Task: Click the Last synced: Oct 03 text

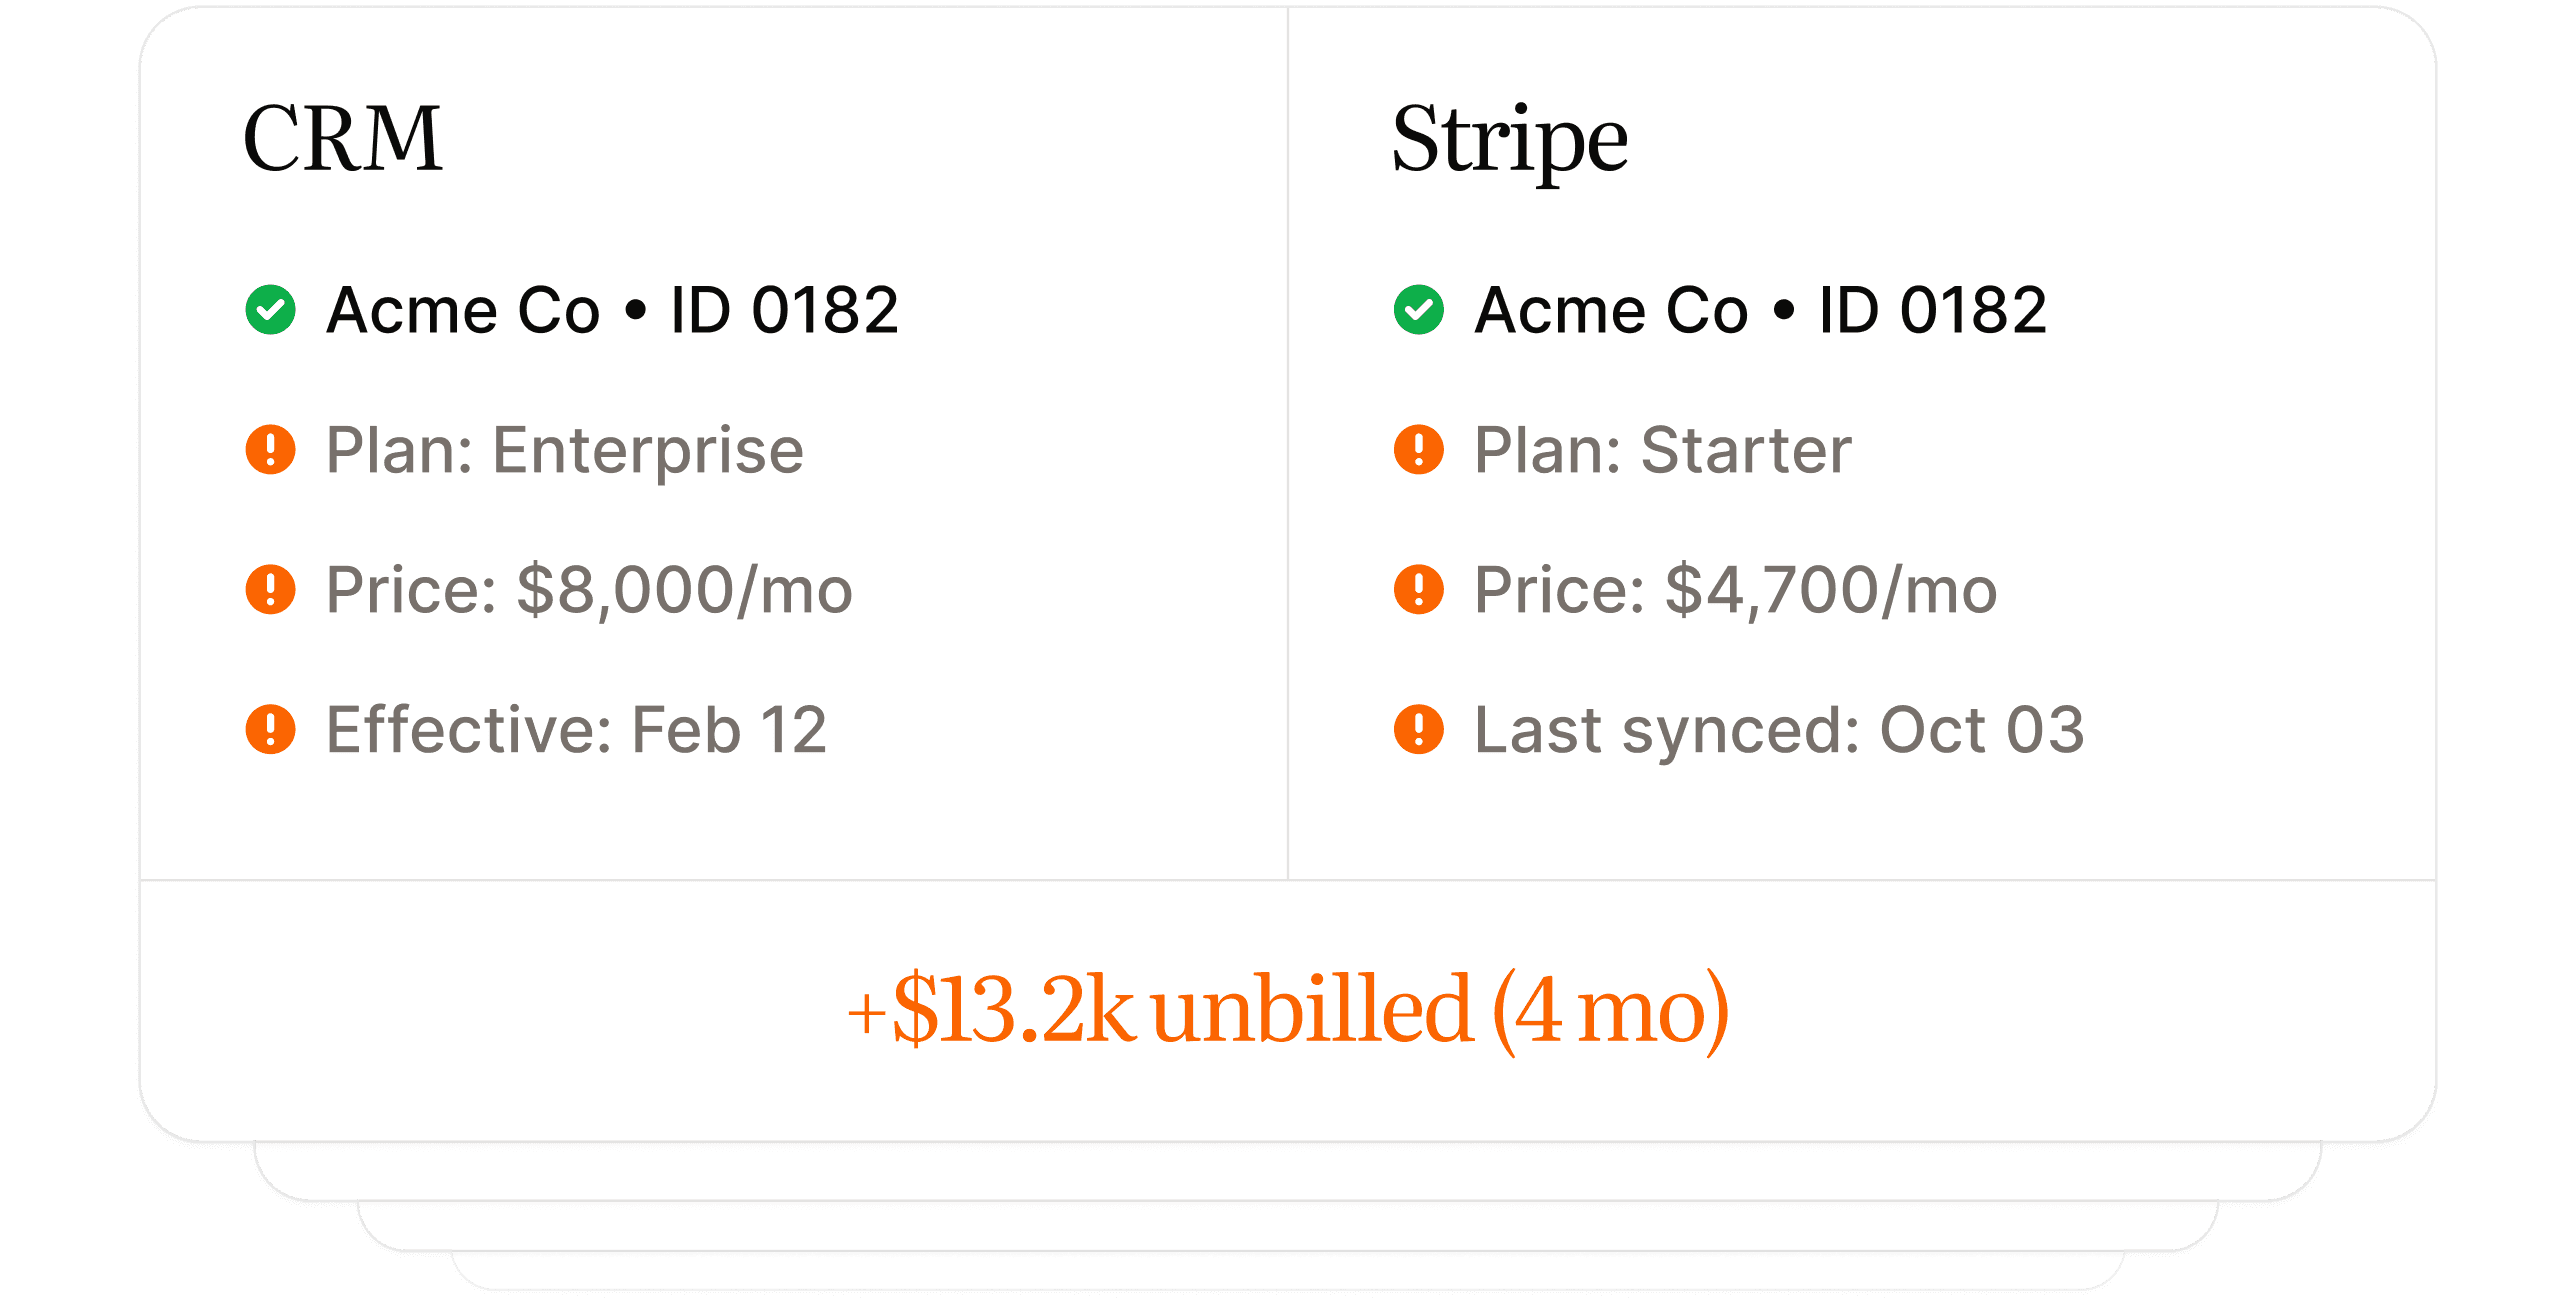Action: click(x=1779, y=729)
